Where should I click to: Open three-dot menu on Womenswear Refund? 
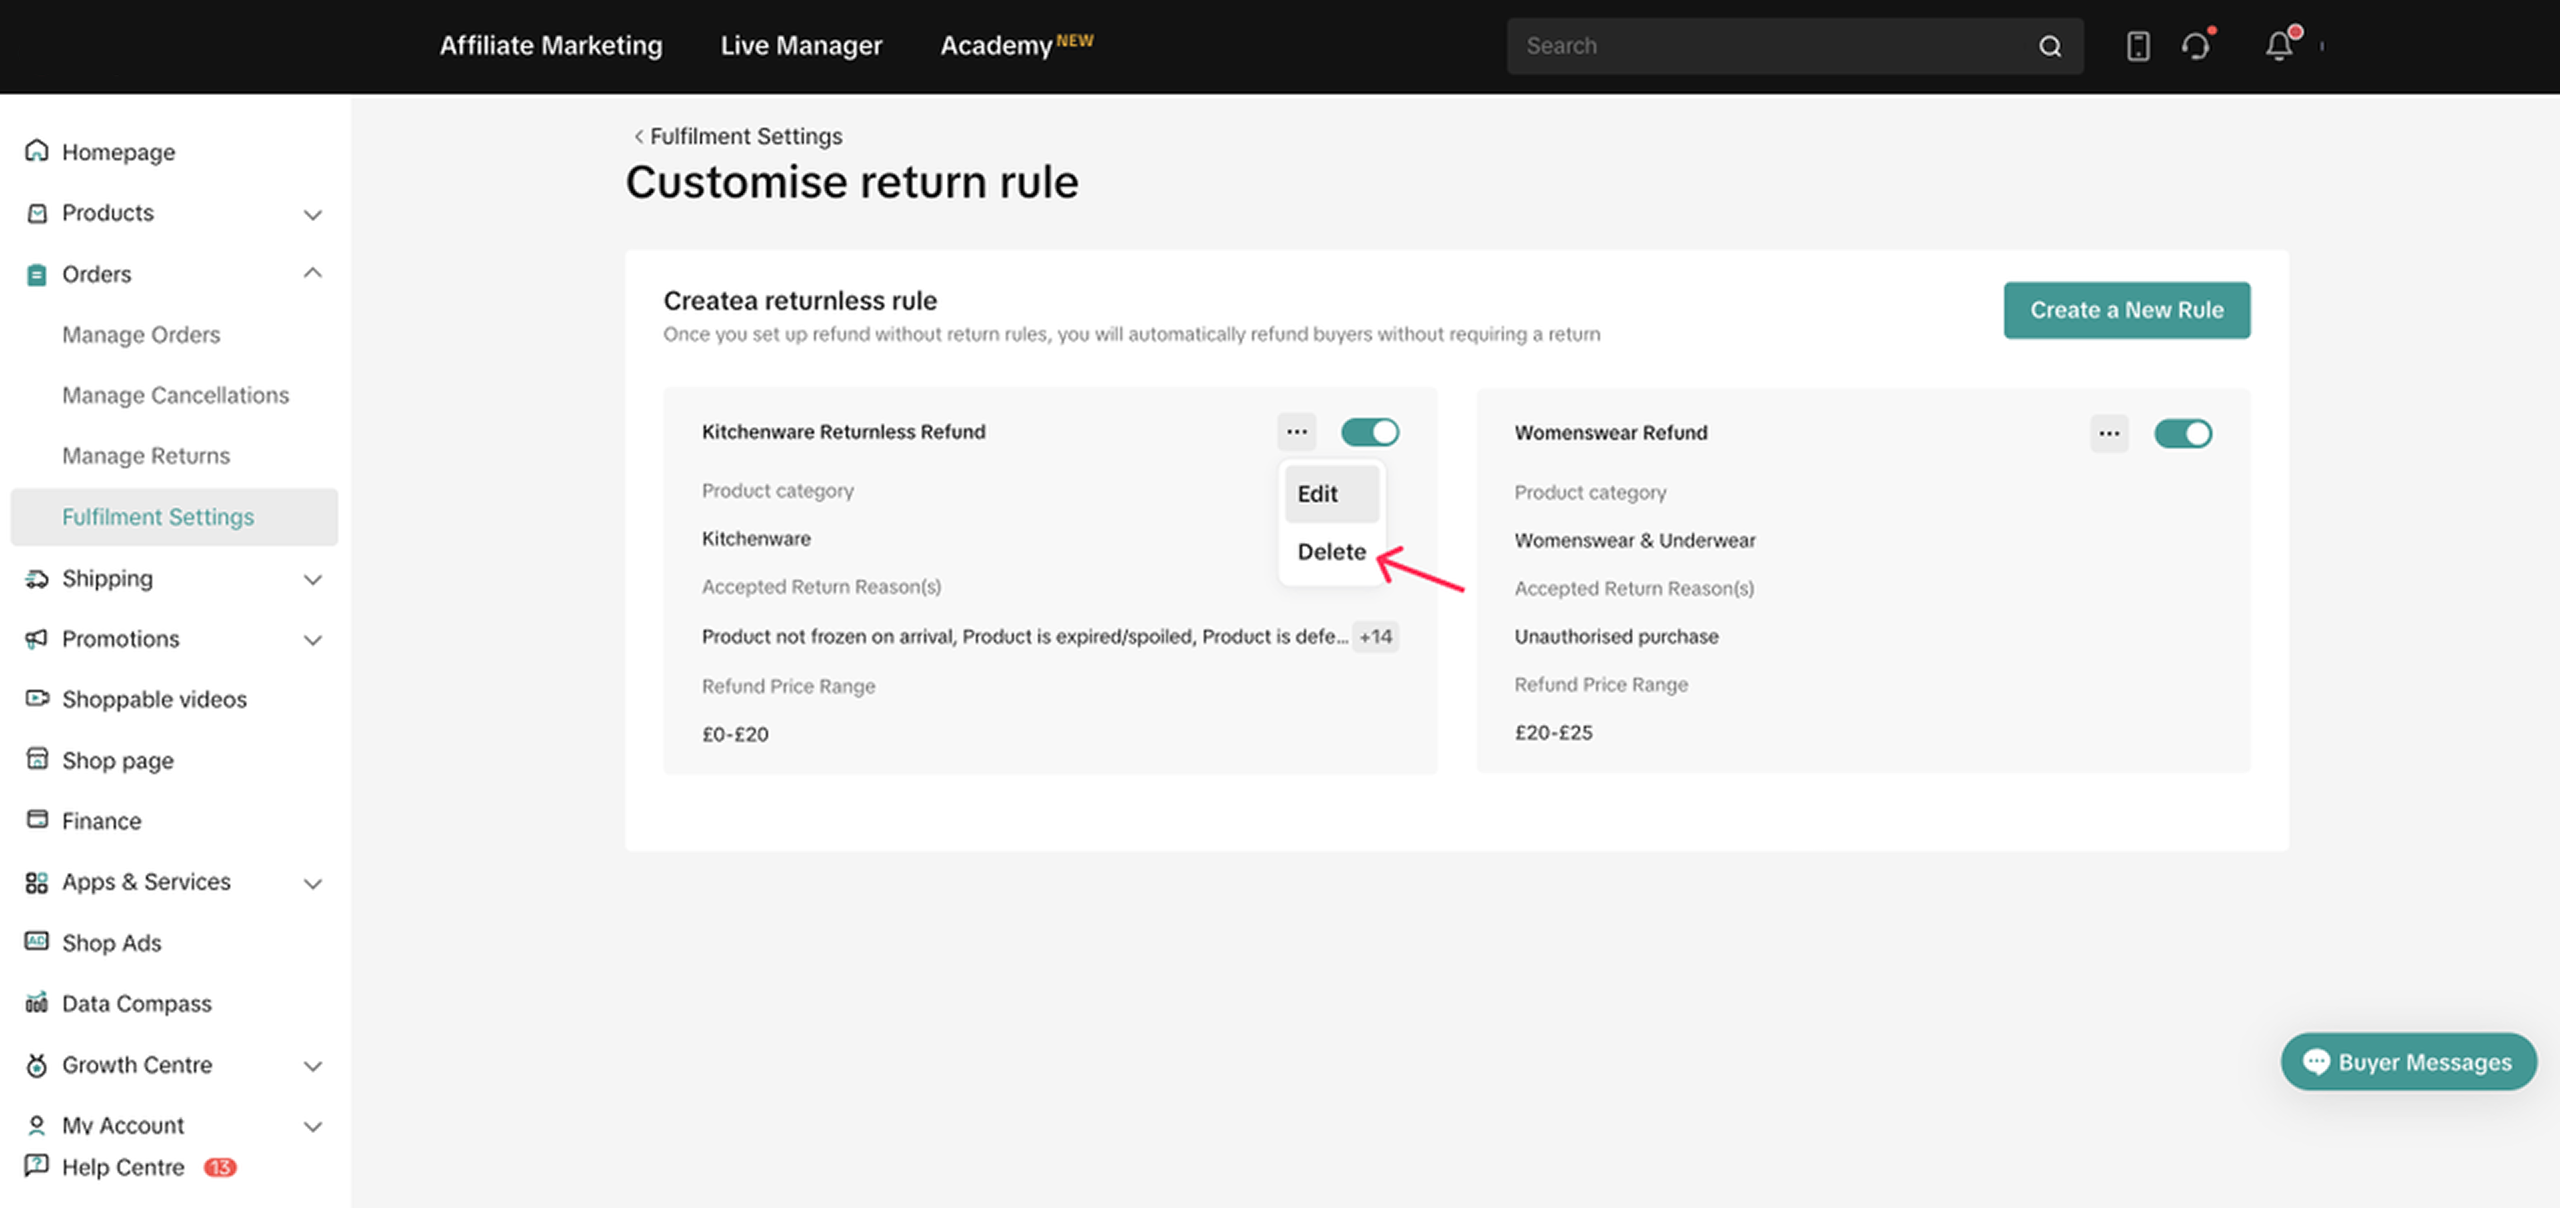point(2109,433)
